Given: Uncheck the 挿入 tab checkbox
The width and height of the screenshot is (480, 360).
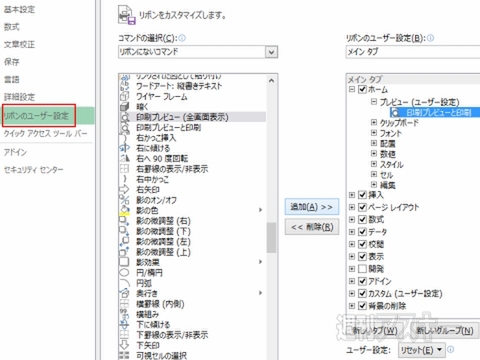Looking at the screenshot, I should point(362,195).
